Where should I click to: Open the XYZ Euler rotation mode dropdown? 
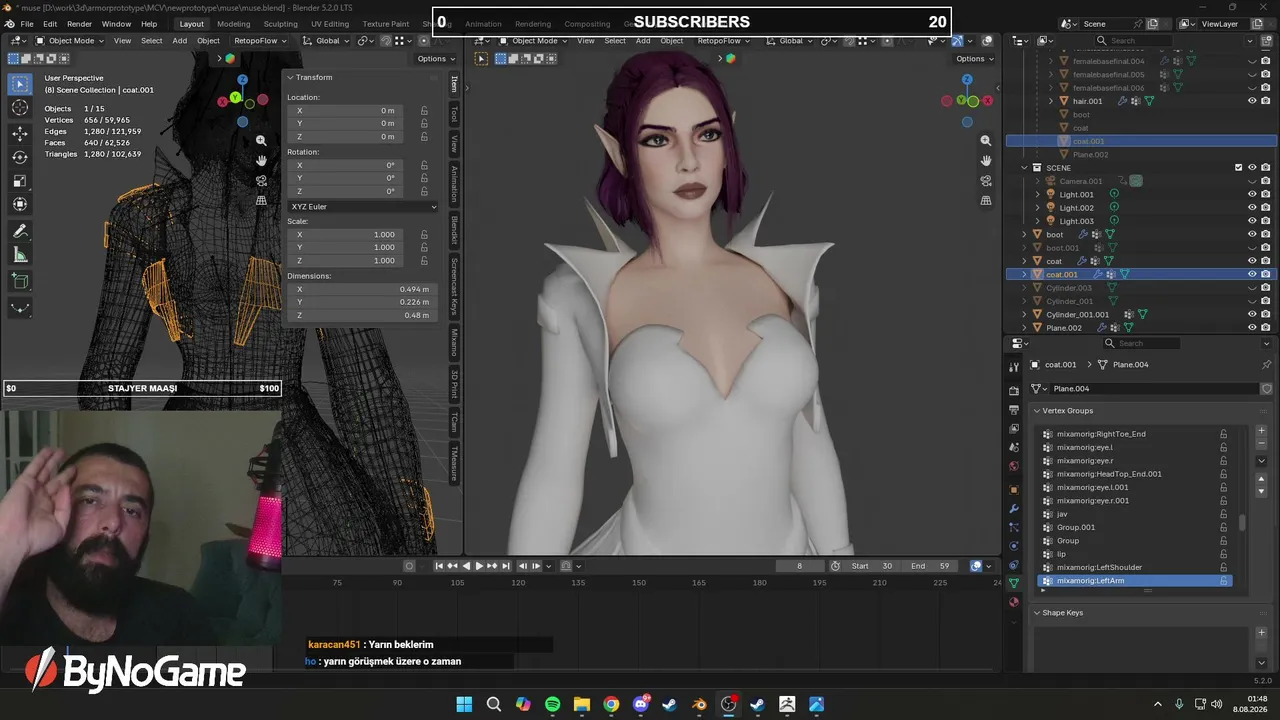coord(363,207)
